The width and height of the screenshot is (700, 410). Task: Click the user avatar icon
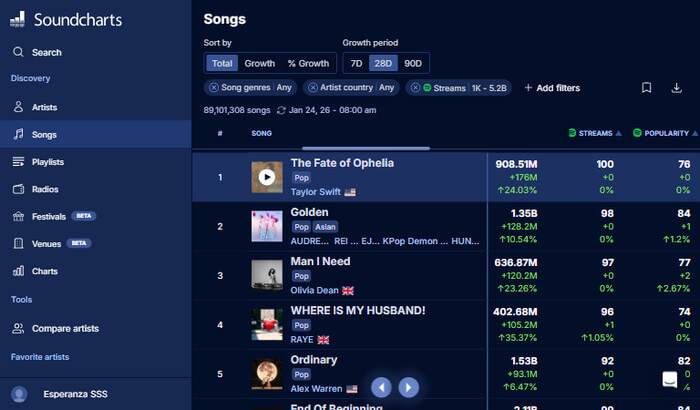tap(19, 394)
